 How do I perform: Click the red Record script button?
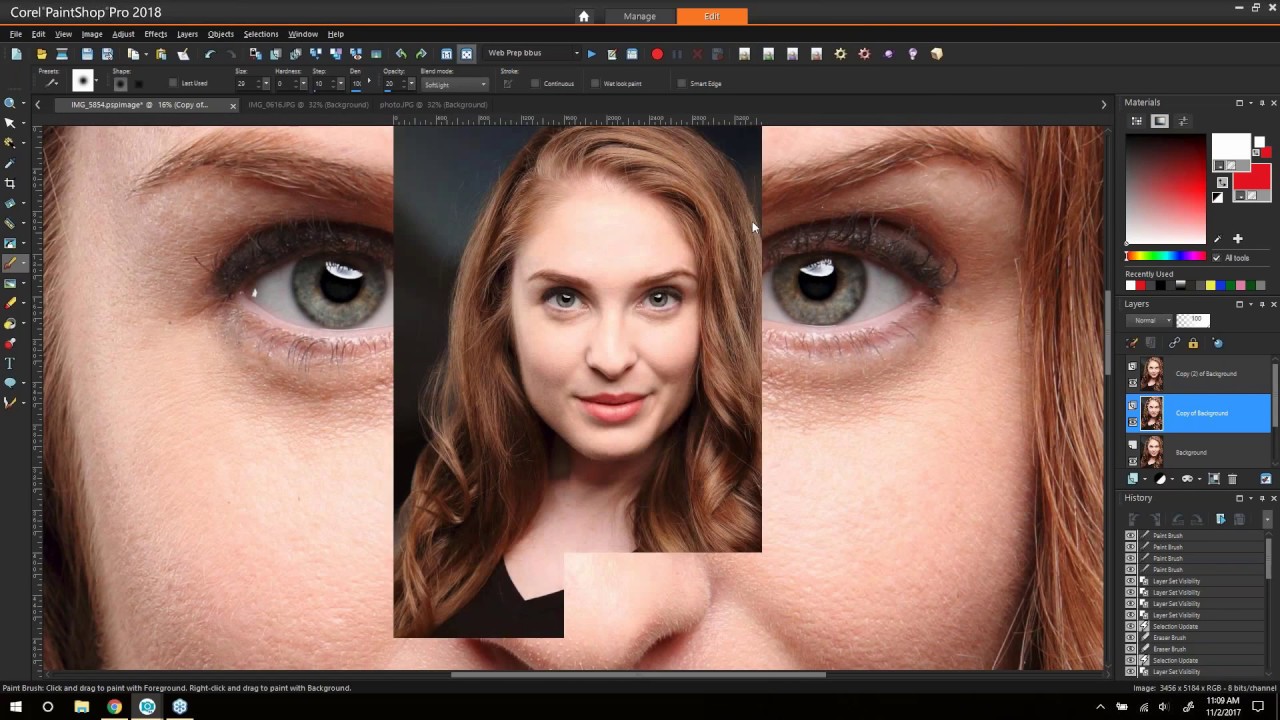tap(657, 54)
